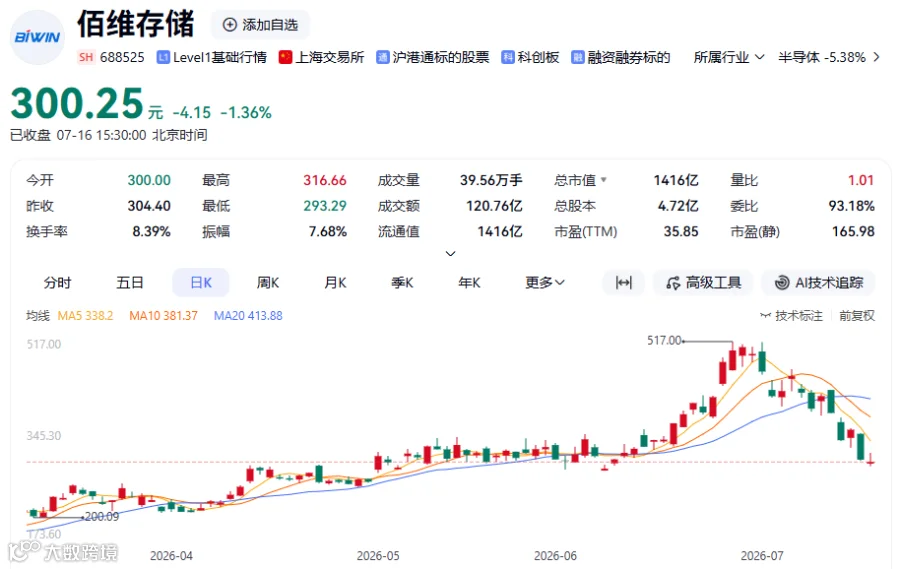Click the latest candlestick on chart
This screenshot has width=900, height=569.
click(x=871, y=460)
